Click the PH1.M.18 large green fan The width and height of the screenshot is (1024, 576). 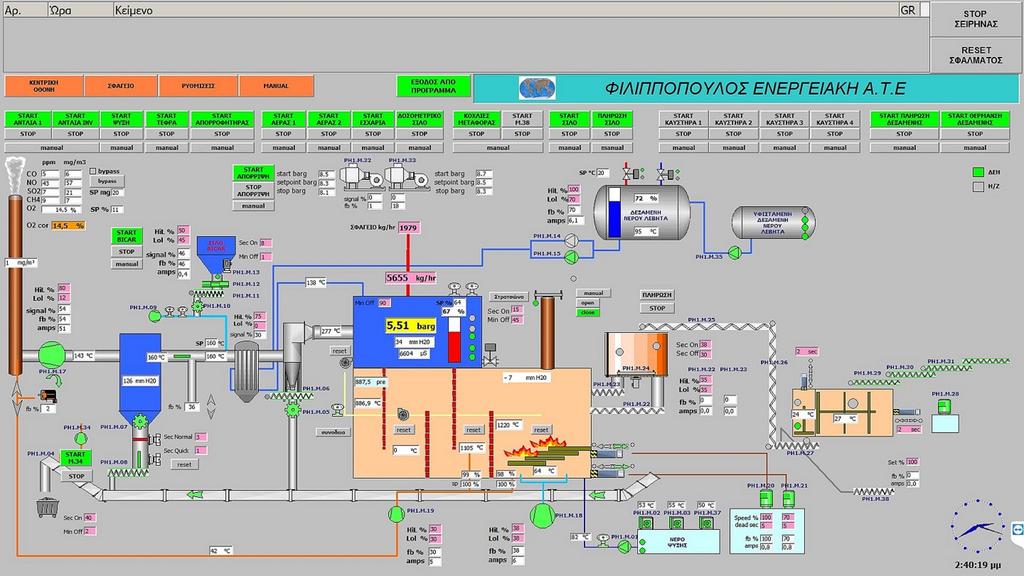pos(541,515)
